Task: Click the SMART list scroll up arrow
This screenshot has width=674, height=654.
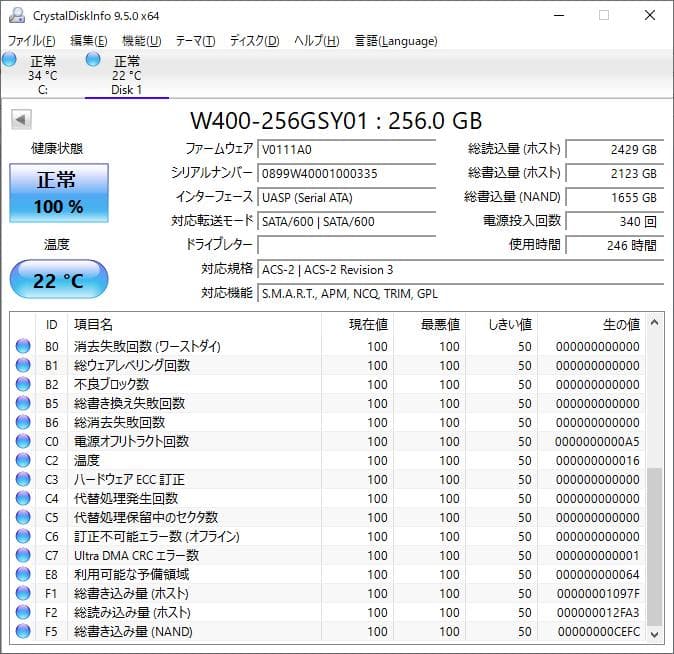Action: 654,322
